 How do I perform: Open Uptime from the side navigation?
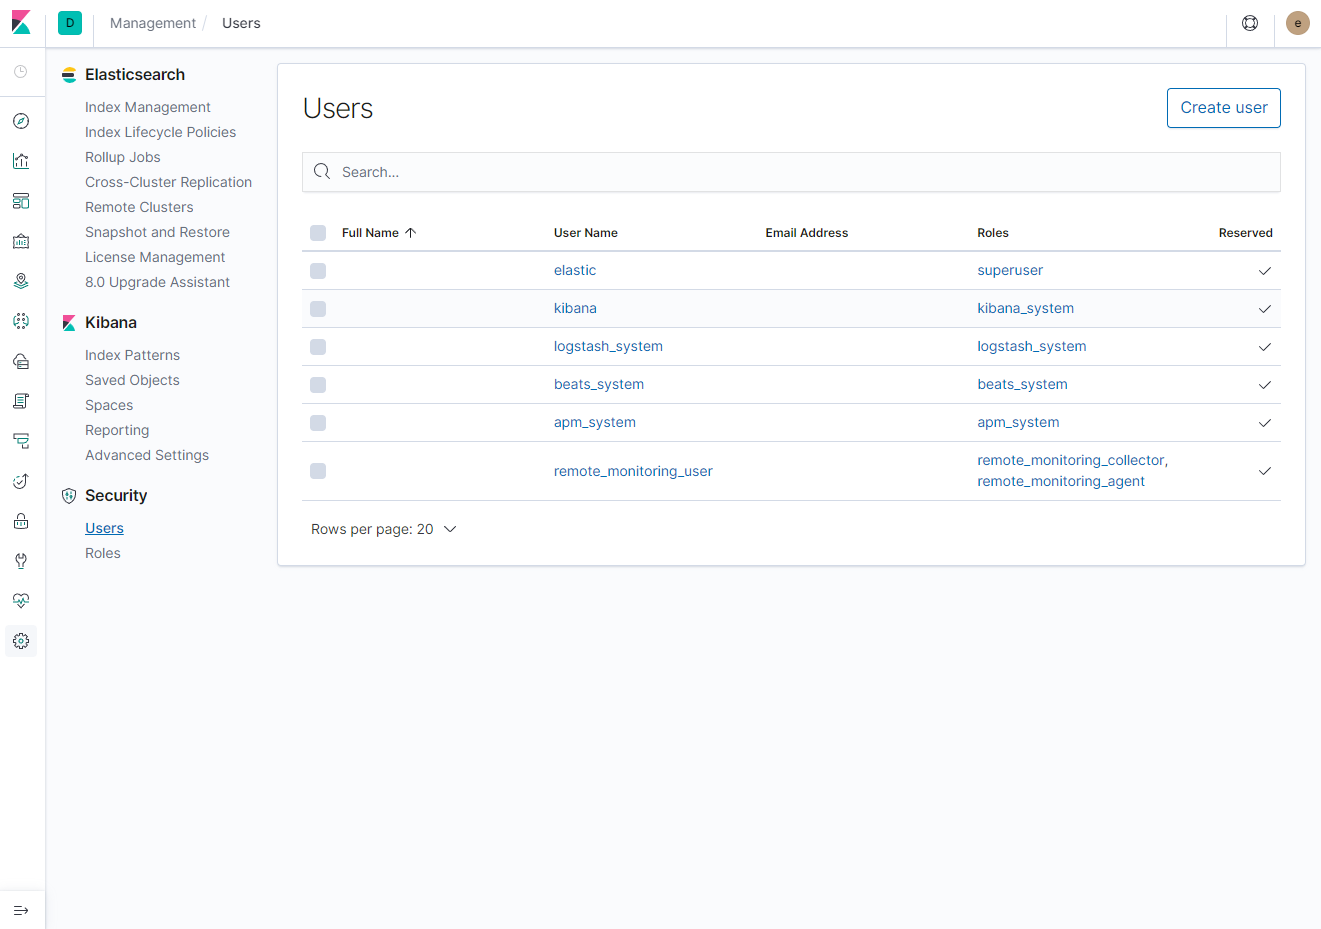click(21, 481)
